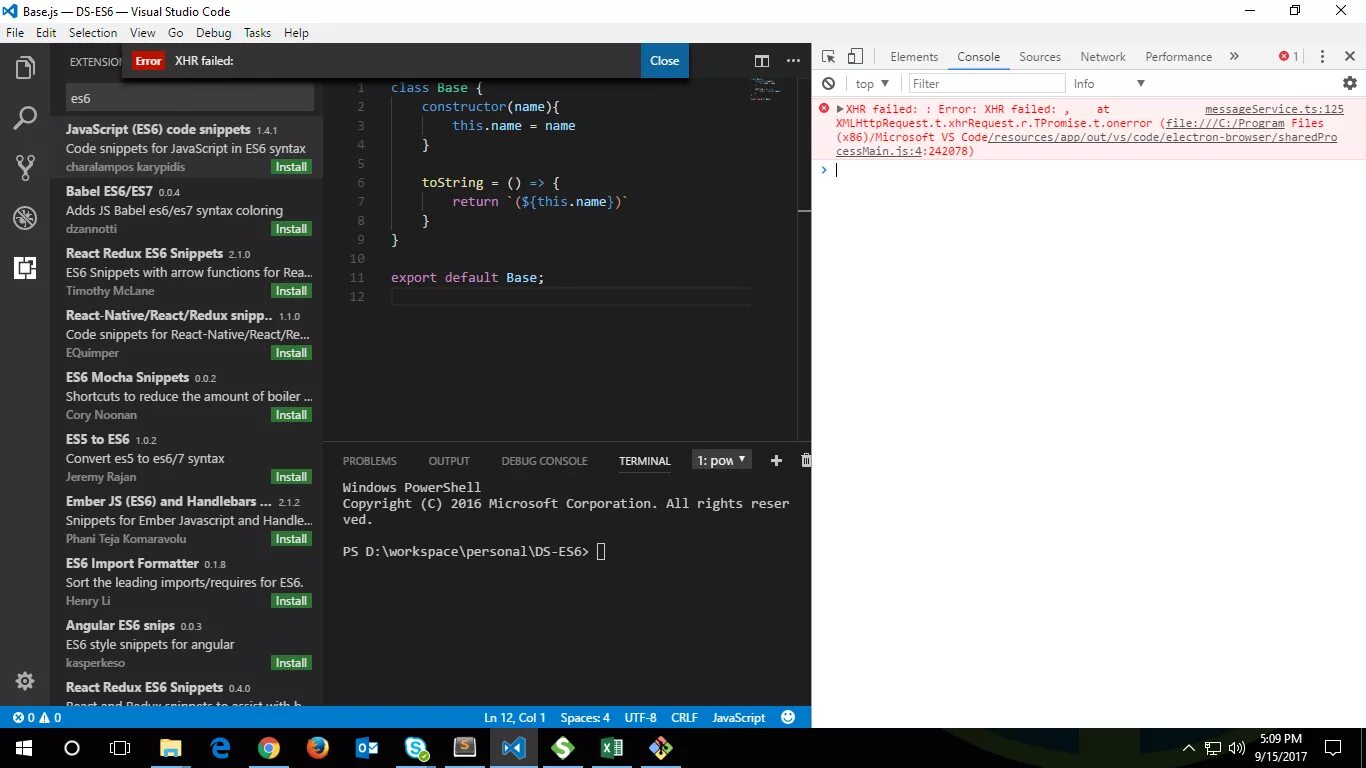Open the Help menu
Image resolution: width=1366 pixels, height=768 pixels.
point(297,33)
